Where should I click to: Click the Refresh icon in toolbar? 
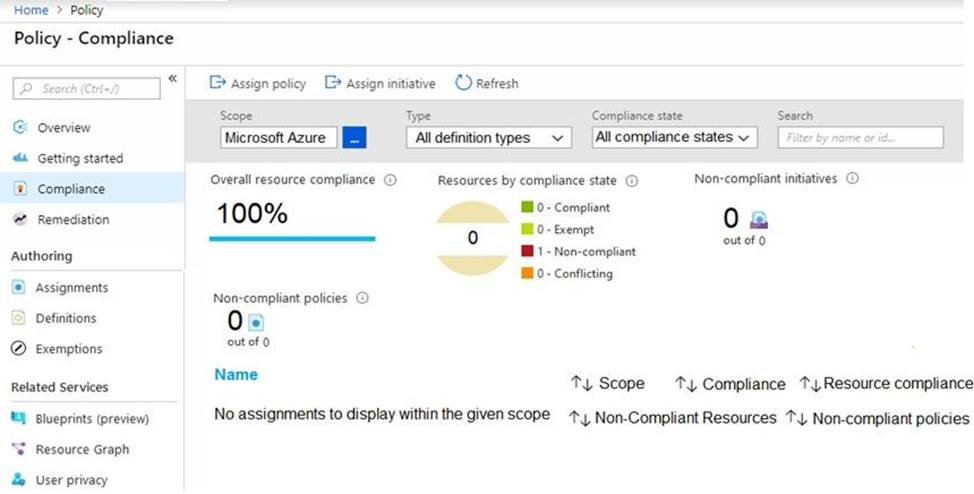click(x=463, y=84)
